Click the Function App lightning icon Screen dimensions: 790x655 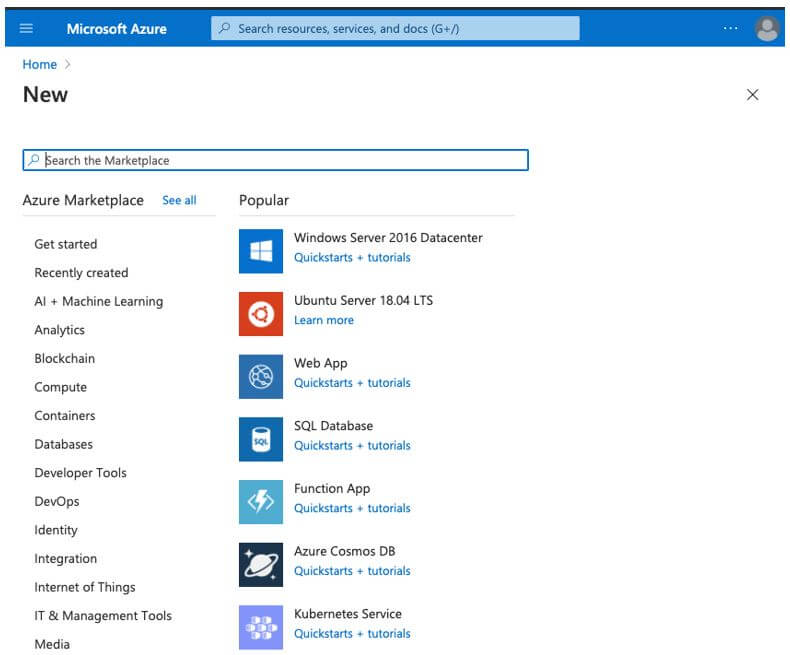coord(261,502)
